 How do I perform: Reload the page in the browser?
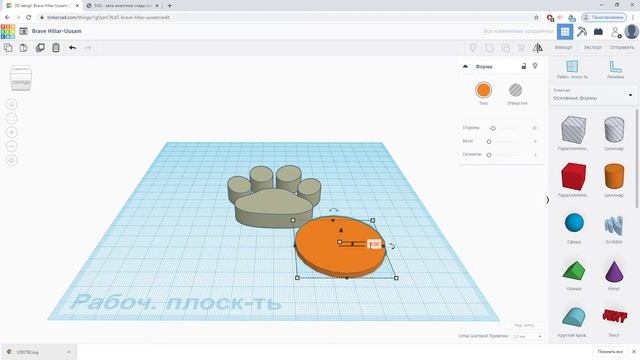(x=29, y=18)
